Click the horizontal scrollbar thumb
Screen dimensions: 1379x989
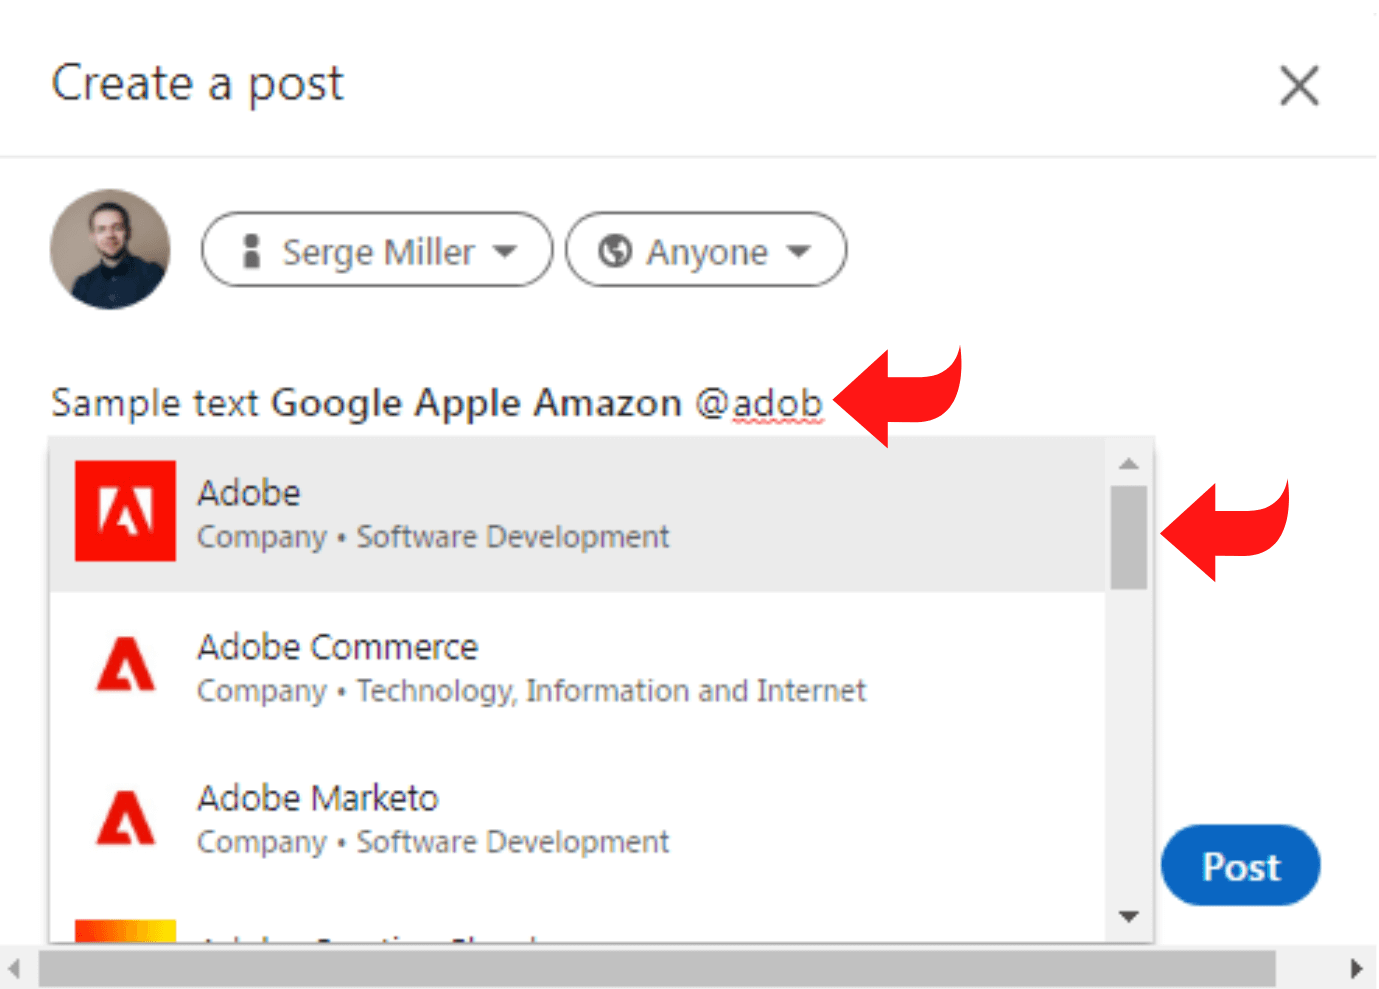[657, 968]
